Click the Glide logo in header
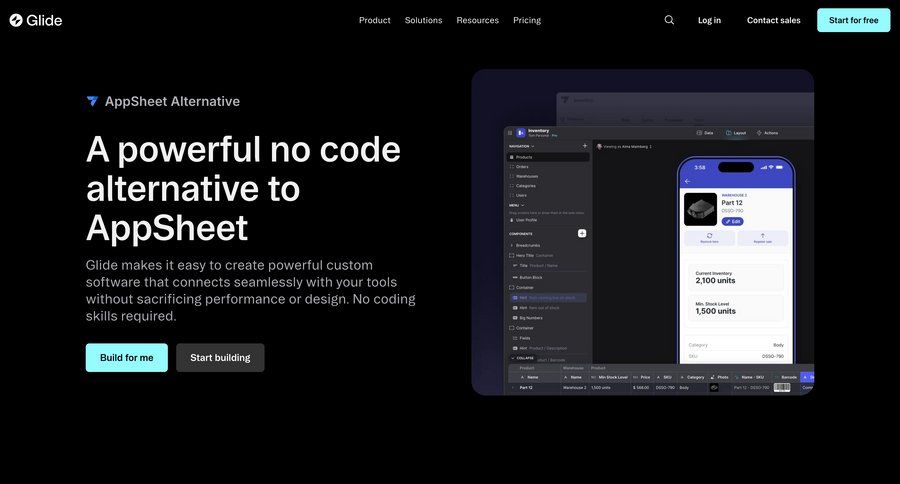This screenshot has height=484, width=900. coord(36,20)
